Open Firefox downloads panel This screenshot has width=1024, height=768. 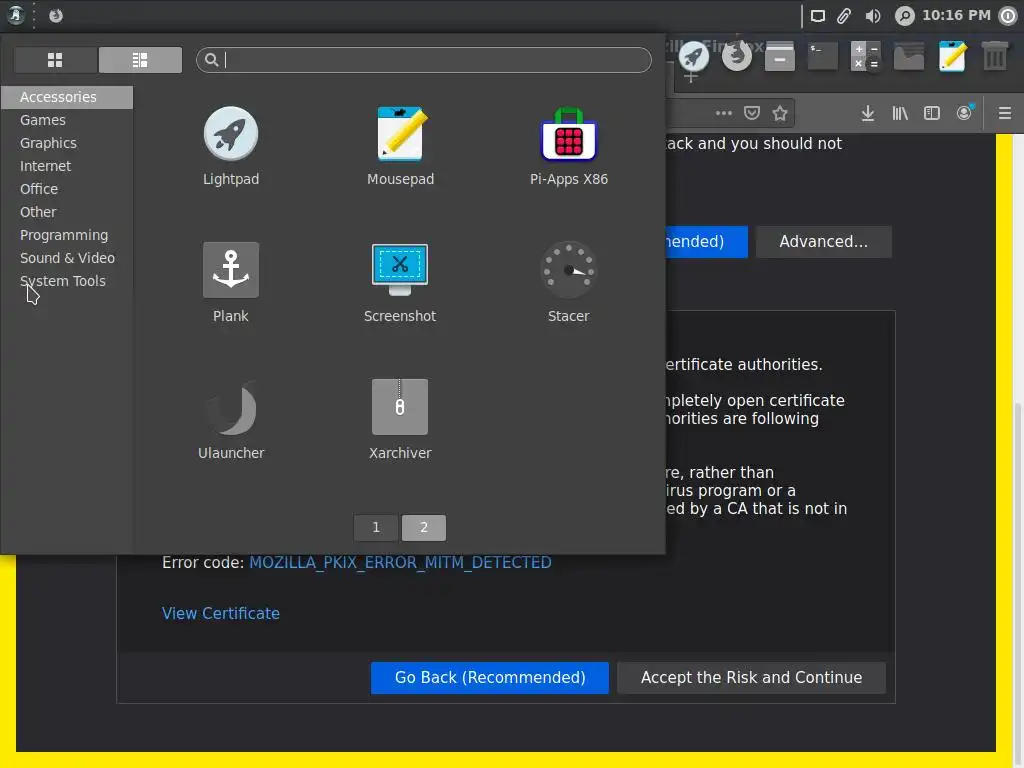point(867,114)
